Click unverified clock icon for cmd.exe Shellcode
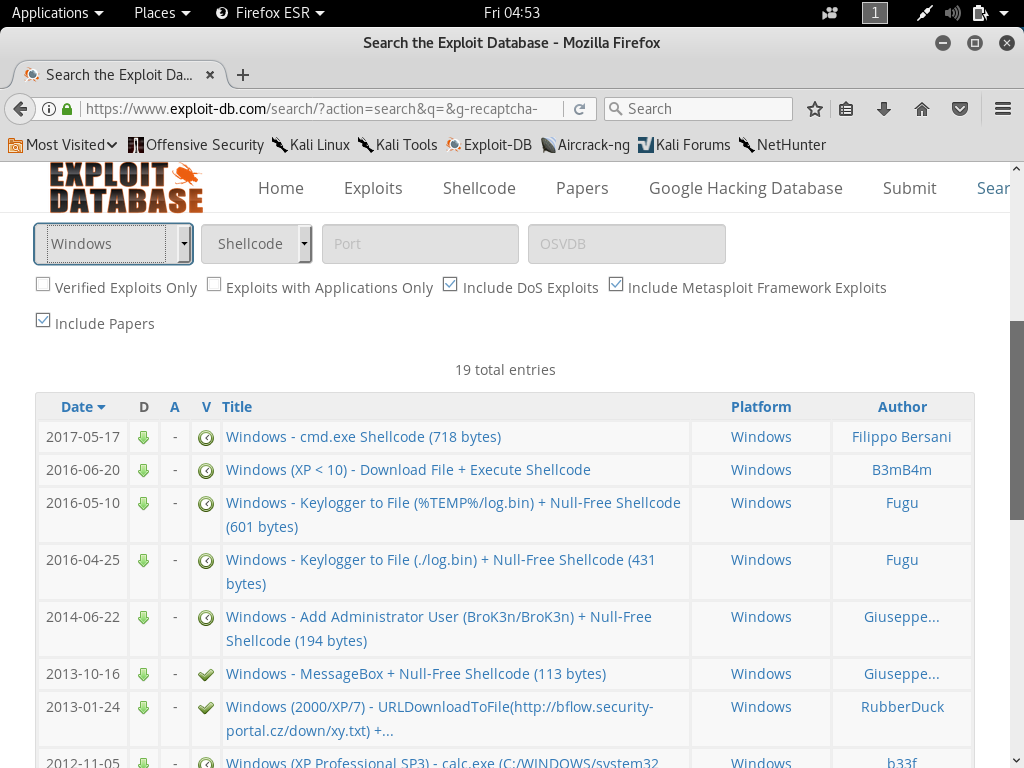The height and width of the screenshot is (768, 1024). click(x=206, y=438)
